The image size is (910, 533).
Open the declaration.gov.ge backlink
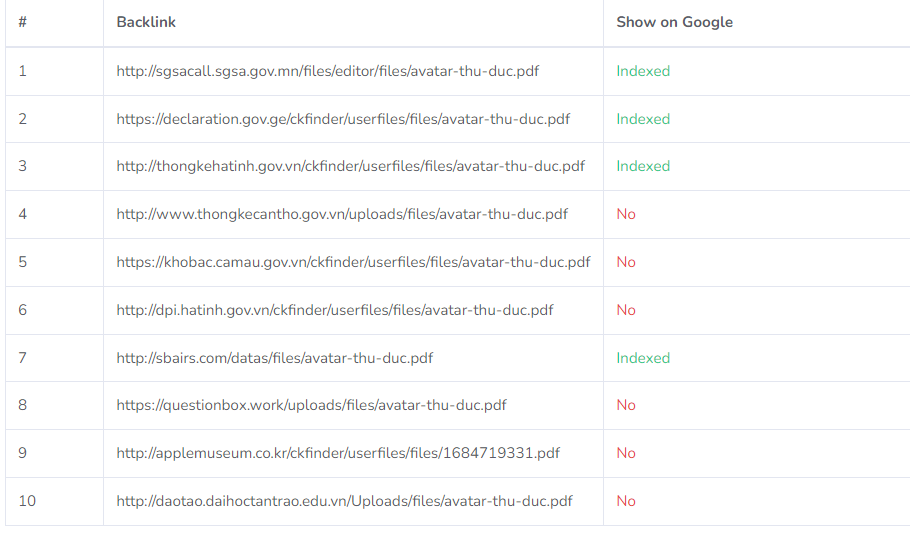coord(343,119)
